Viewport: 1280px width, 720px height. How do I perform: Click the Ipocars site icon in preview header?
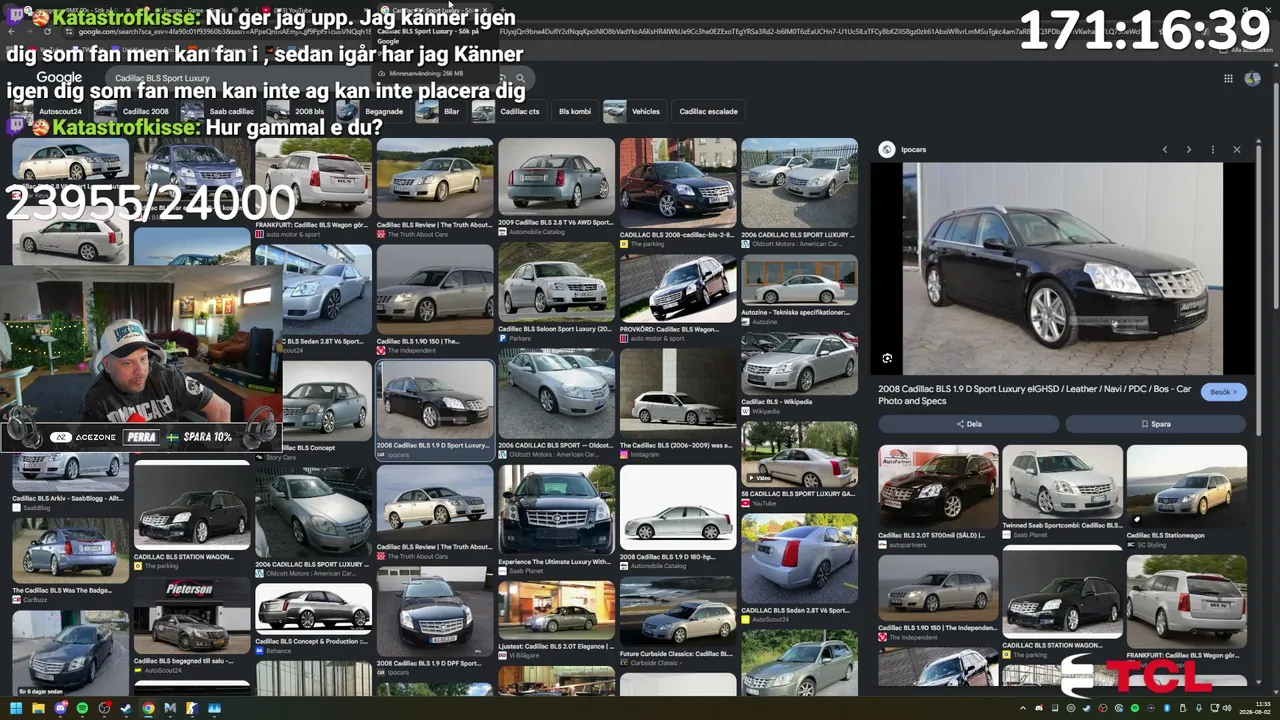pos(886,150)
